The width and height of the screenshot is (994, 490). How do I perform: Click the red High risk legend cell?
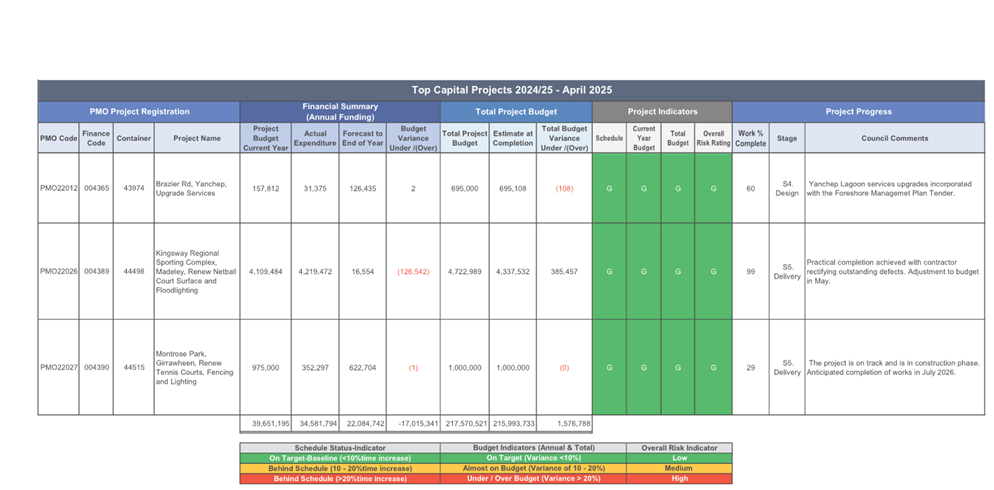coord(679,478)
